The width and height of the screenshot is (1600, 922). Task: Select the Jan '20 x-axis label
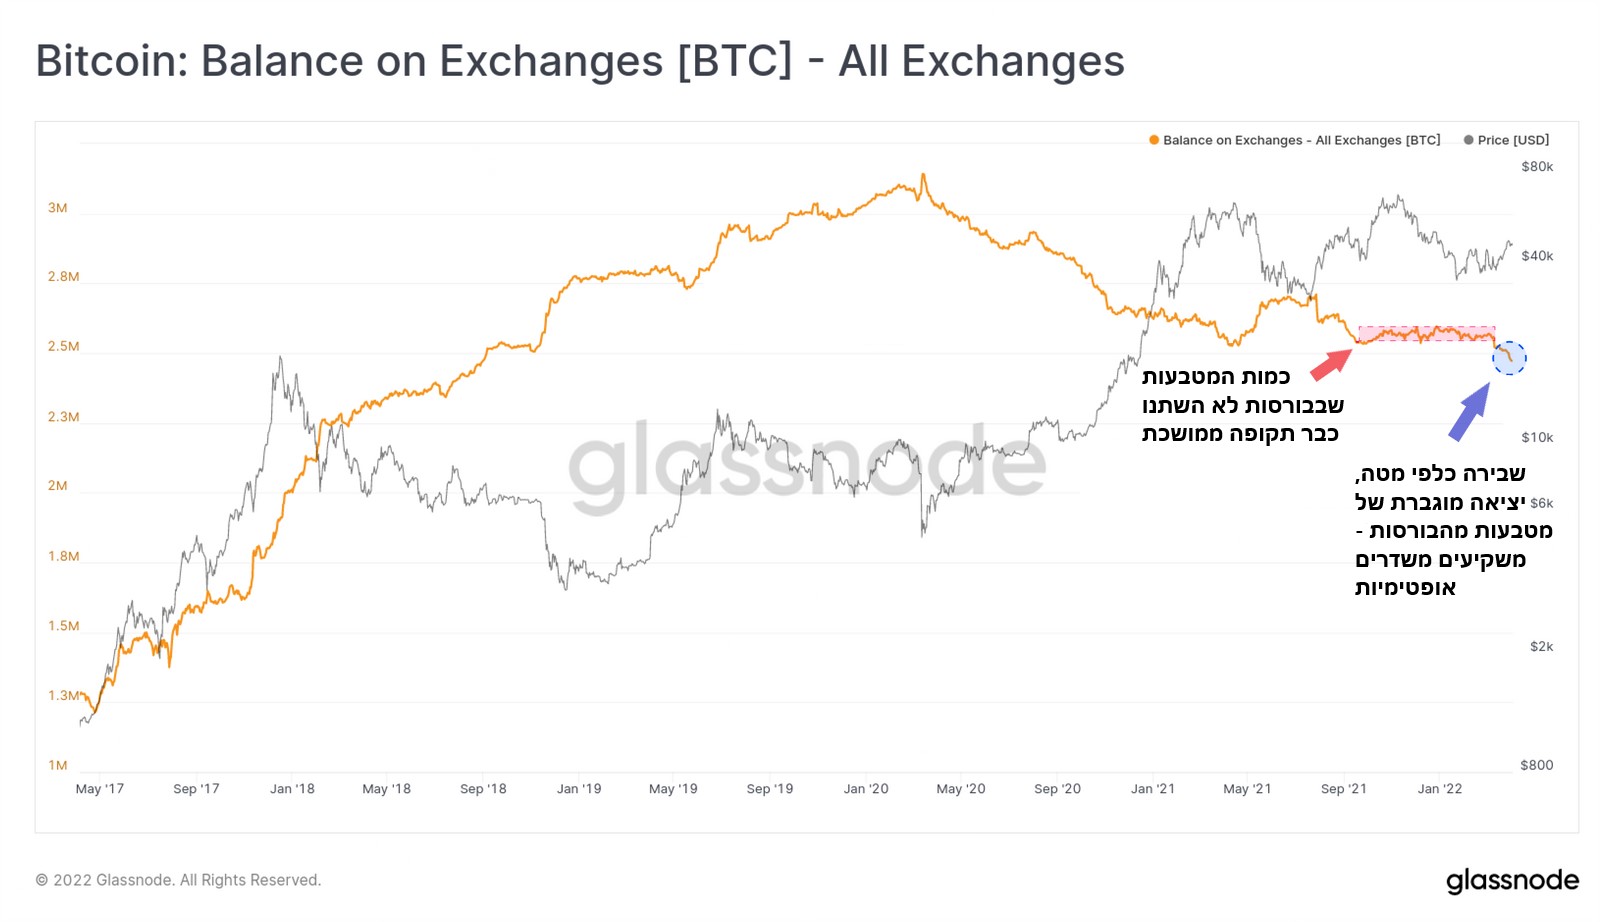tap(866, 789)
